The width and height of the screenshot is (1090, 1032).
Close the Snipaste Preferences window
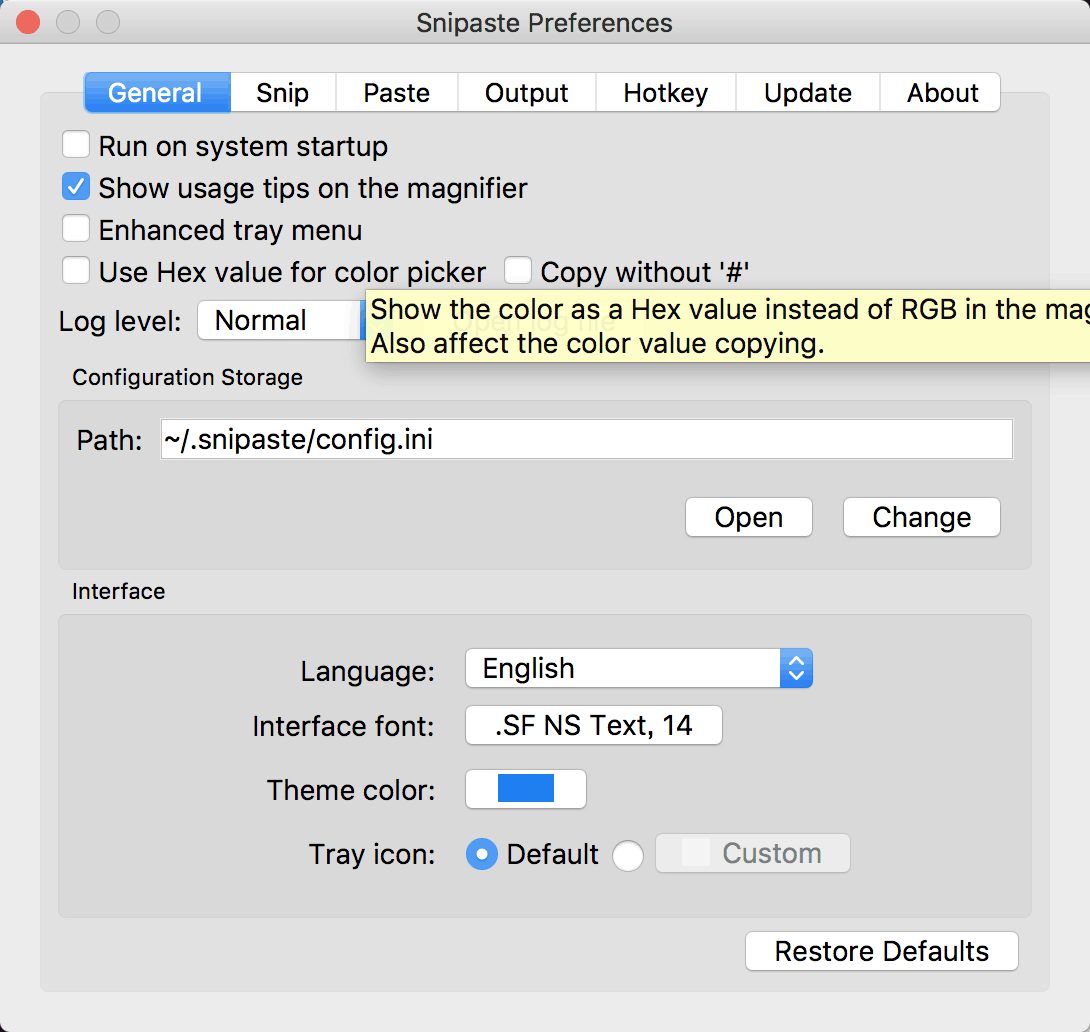28,22
